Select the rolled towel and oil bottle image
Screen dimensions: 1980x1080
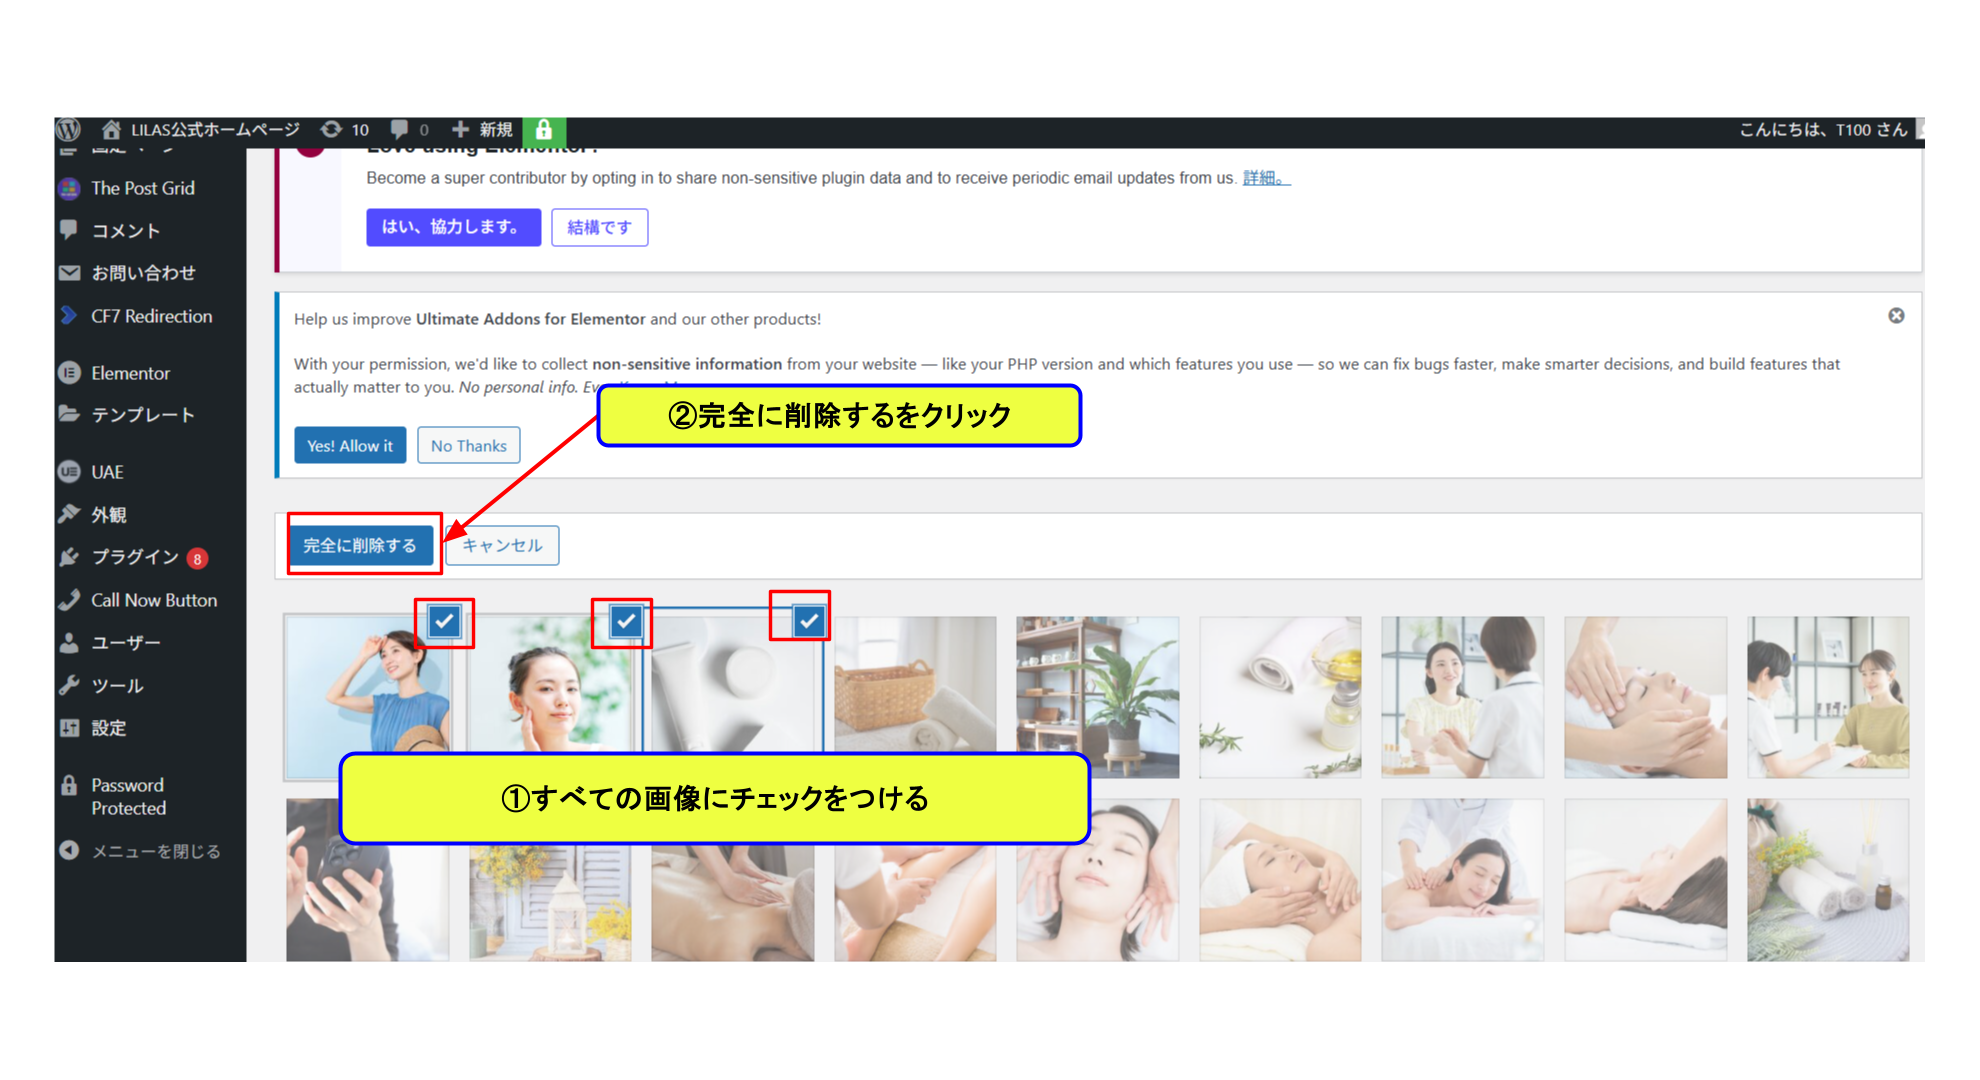coord(1280,697)
